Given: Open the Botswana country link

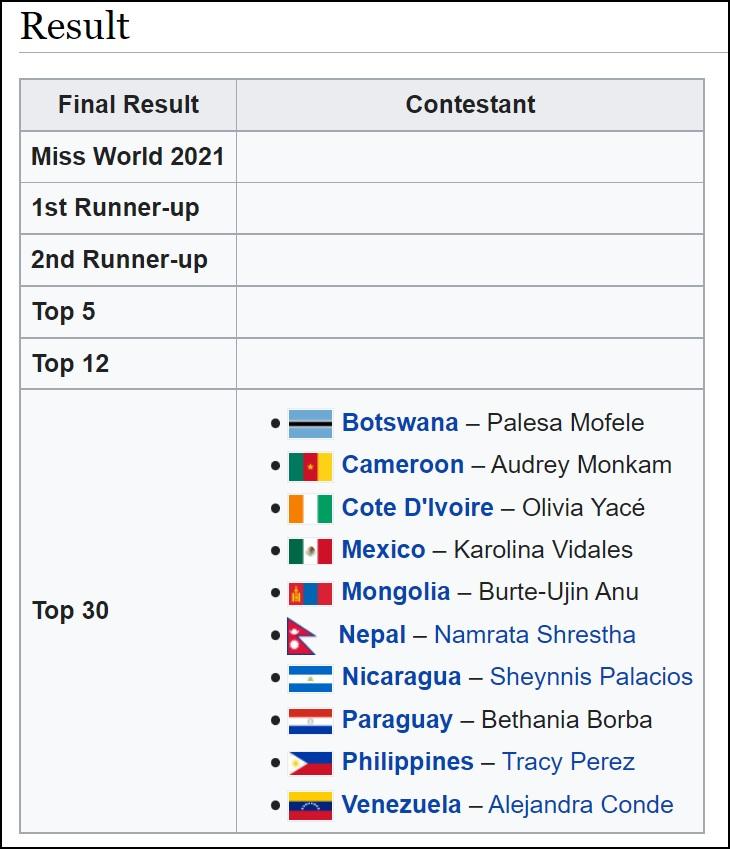Looking at the screenshot, I should pyautogui.click(x=400, y=422).
